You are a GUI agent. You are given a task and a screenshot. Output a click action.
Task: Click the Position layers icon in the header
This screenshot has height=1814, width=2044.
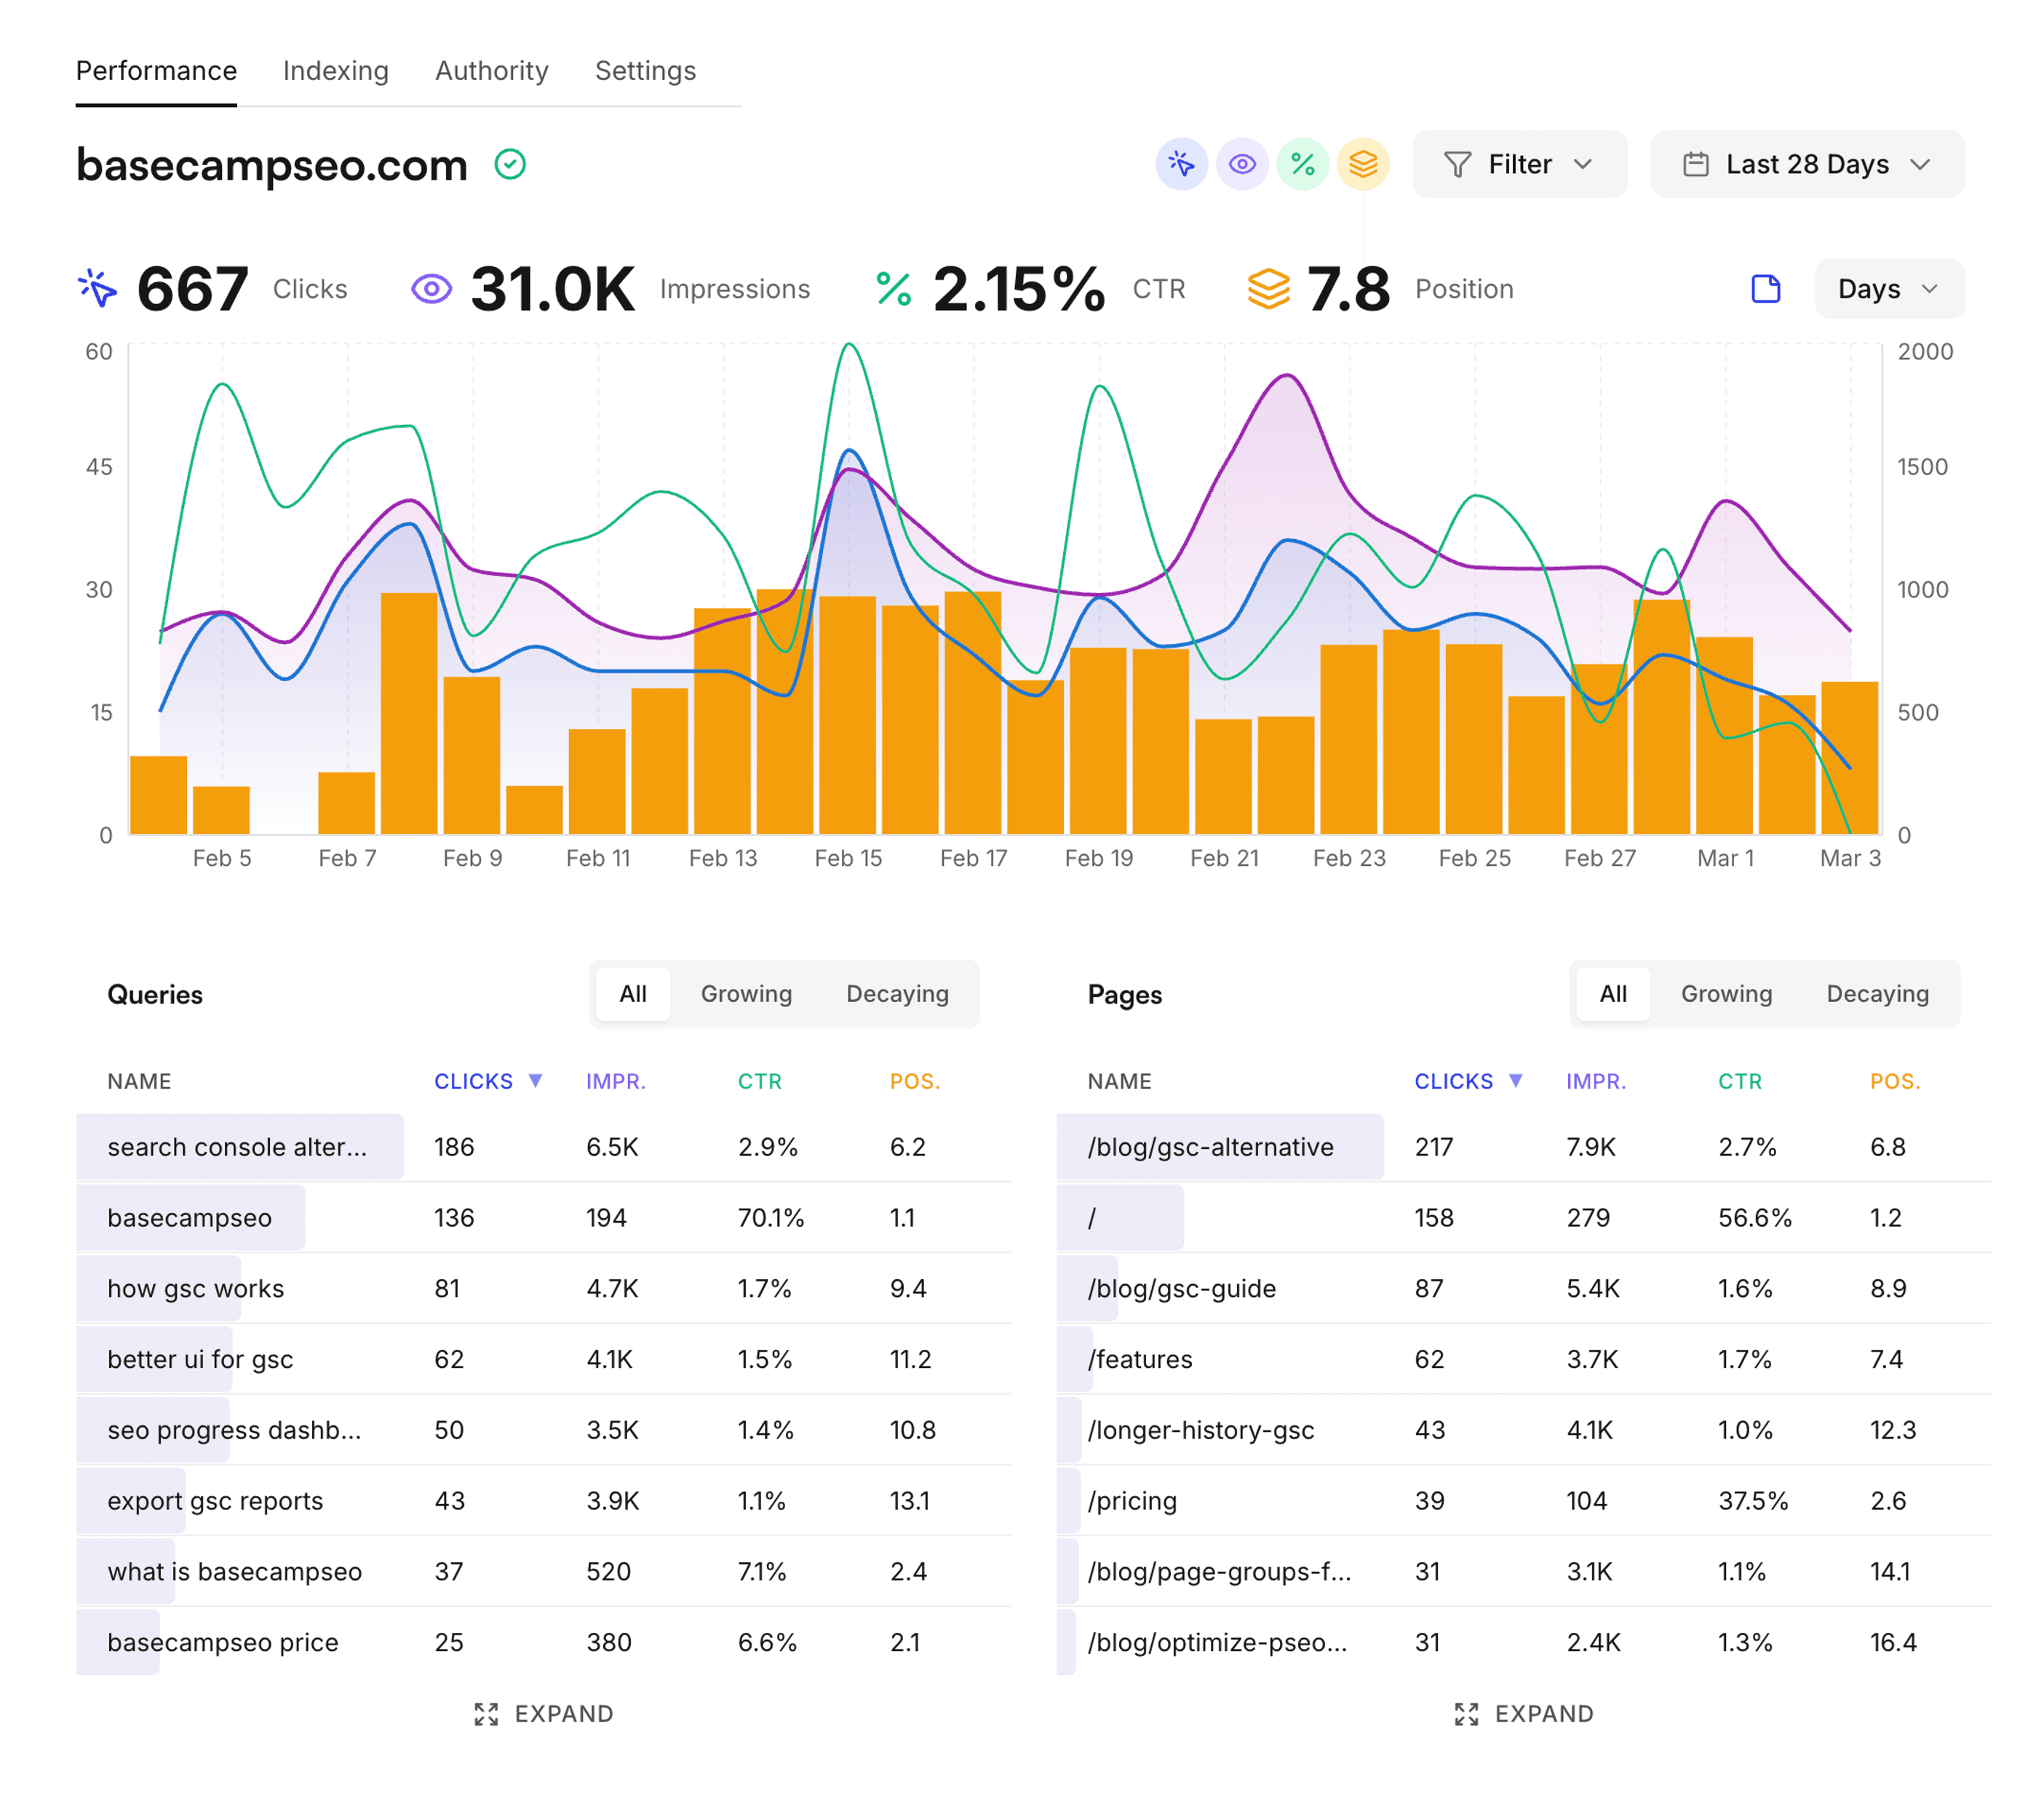(x=1364, y=164)
